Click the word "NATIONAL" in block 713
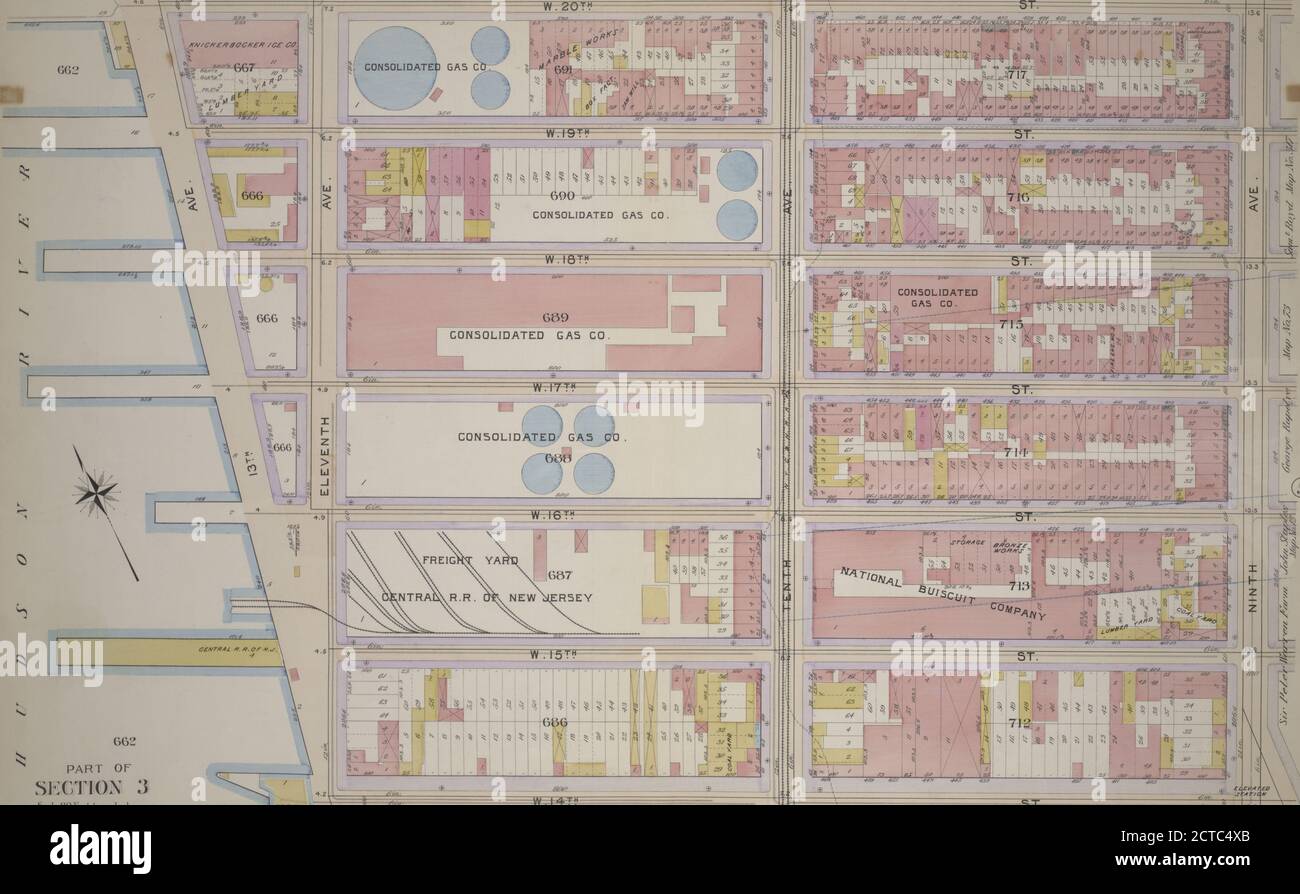1300x894 pixels. tap(872, 577)
